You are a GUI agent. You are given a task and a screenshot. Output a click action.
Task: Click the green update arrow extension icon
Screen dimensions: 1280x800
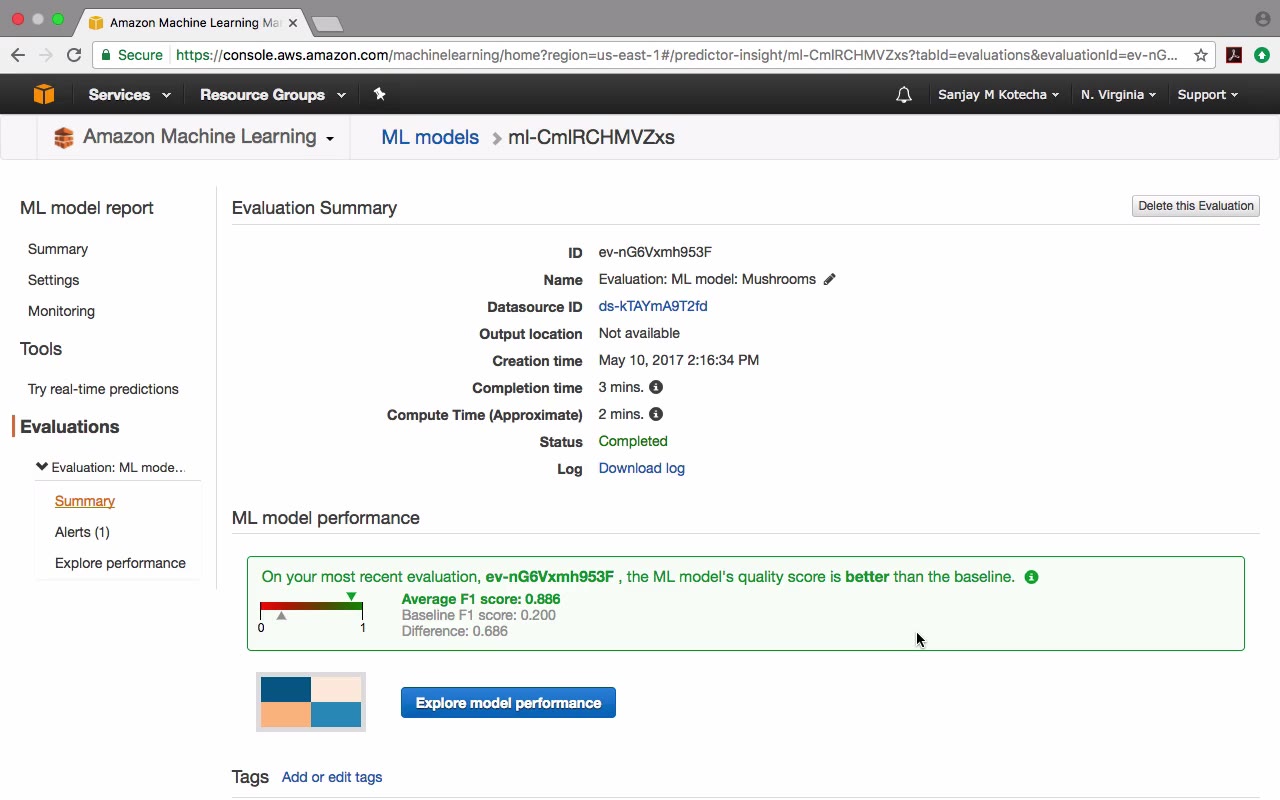pos(1262,55)
